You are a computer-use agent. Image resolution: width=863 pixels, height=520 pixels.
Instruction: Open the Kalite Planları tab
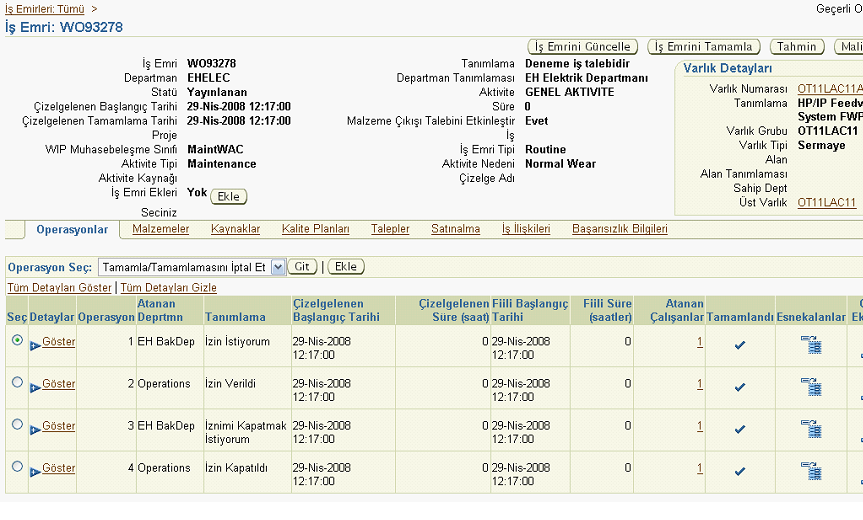[x=315, y=229]
